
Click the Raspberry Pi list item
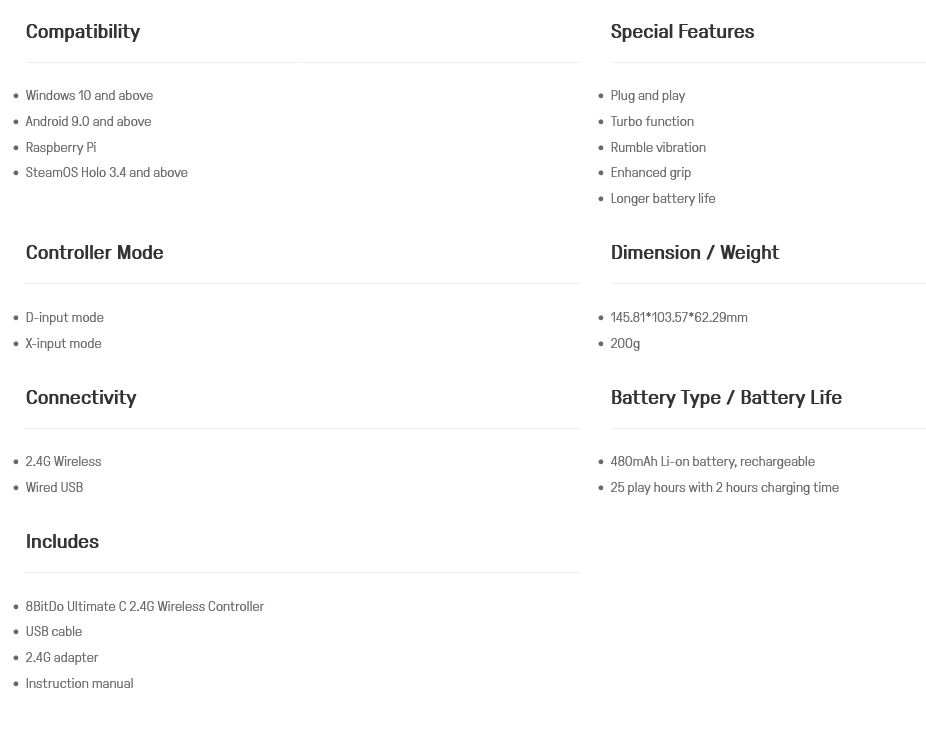coord(61,148)
